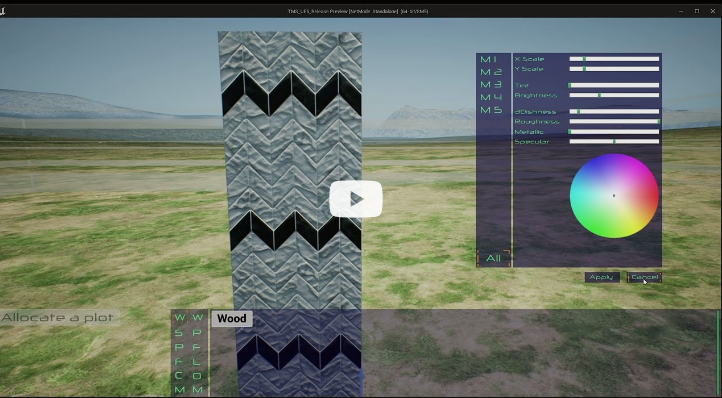
Task: Select the M5 material slot
Action: click(x=491, y=110)
